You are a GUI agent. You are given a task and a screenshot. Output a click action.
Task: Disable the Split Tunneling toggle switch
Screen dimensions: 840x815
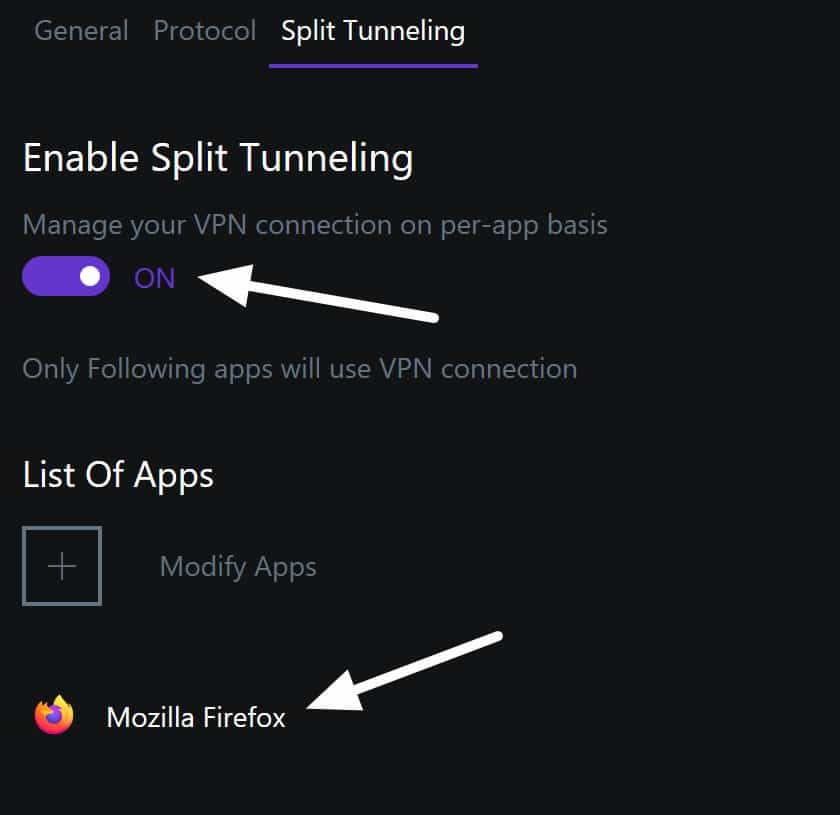(66, 276)
